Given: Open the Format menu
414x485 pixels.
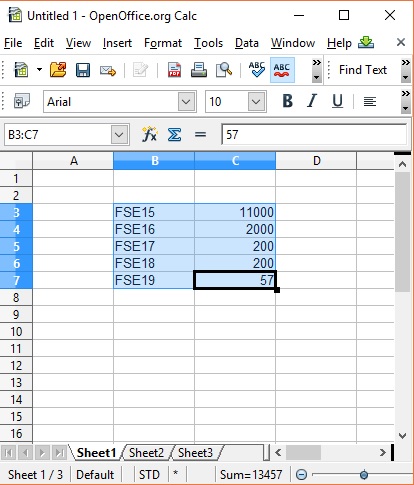Looking at the screenshot, I should pyautogui.click(x=163, y=43).
